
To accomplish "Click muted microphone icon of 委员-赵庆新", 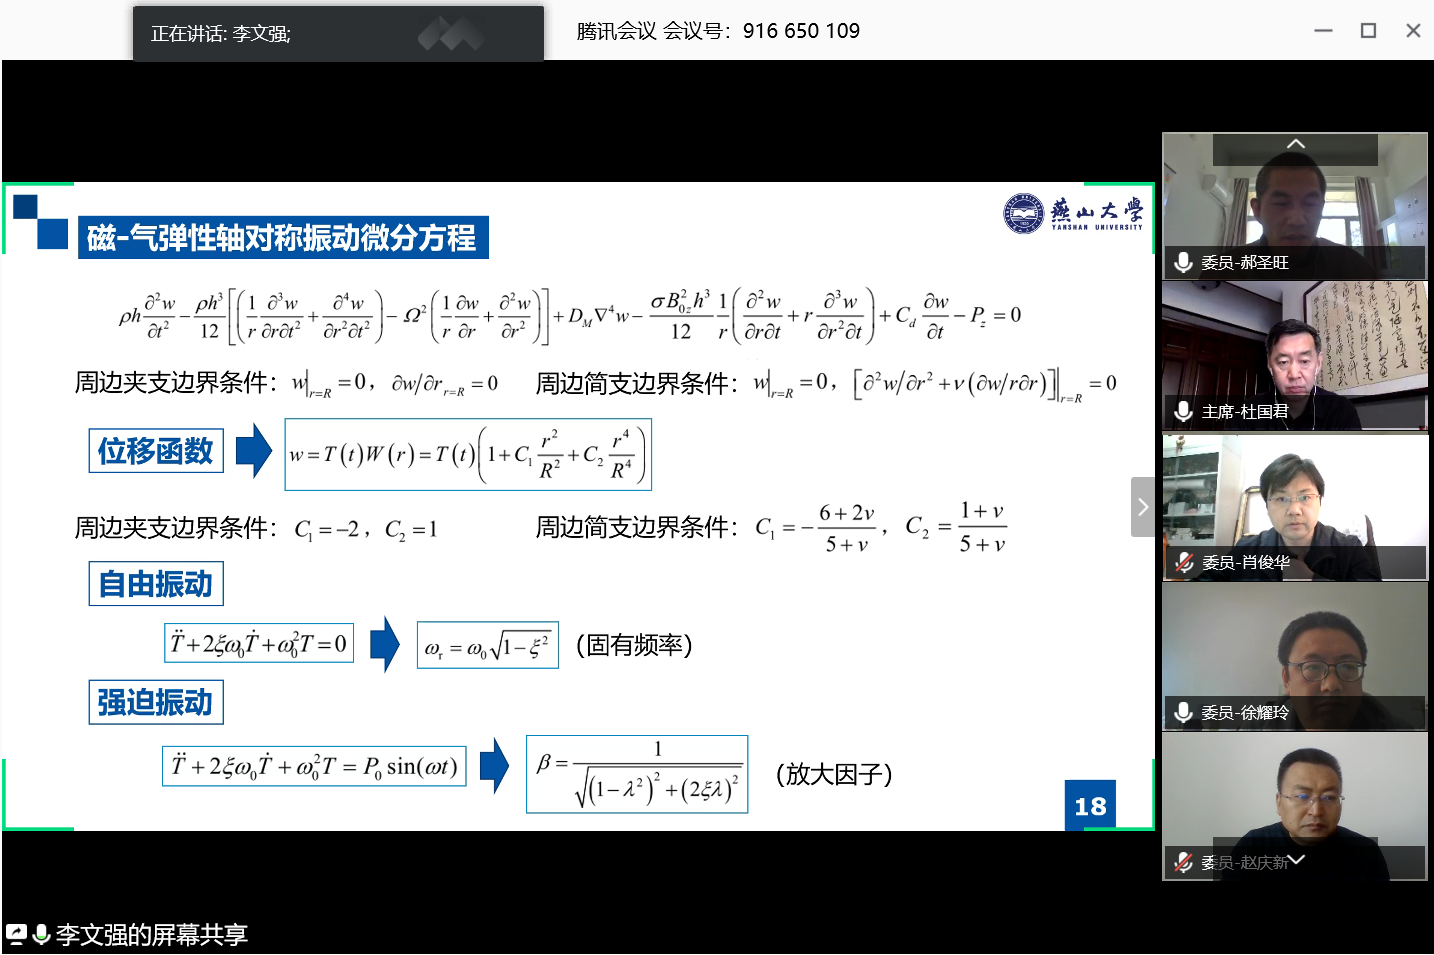I will [1183, 862].
